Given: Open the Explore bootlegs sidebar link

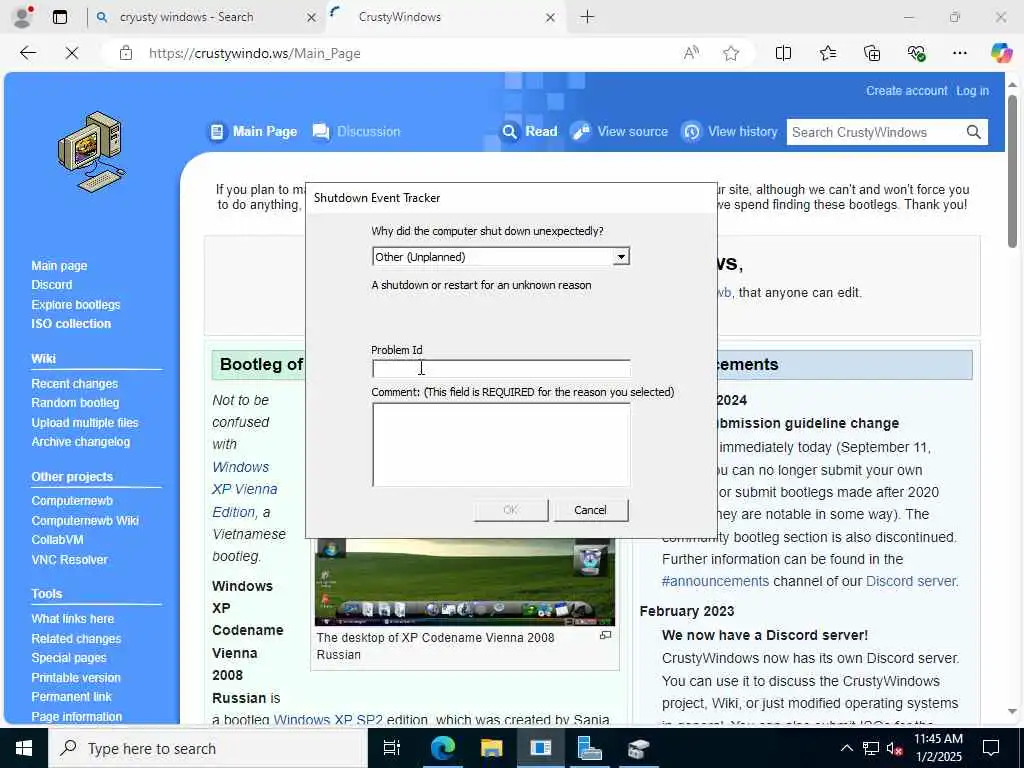Looking at the screenshot, I should pyautogui.click(x=76, y=304).
